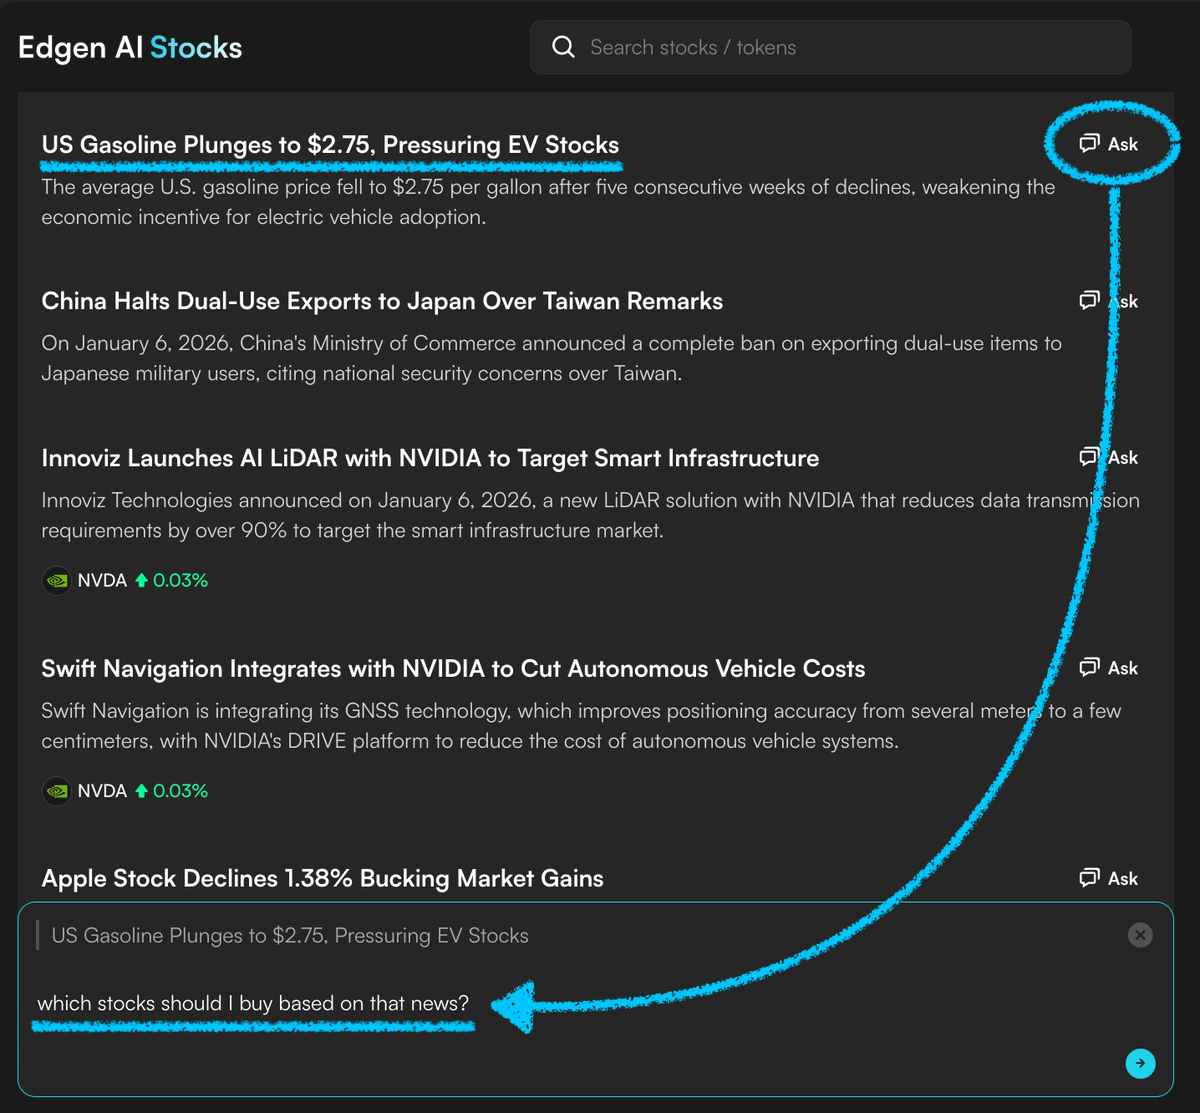The width and height of the screenshot is (1200, 1113).
Task: Click NVDA ticker text under Innoviz story
Action: pyautogui.click(x=102, y=580)
